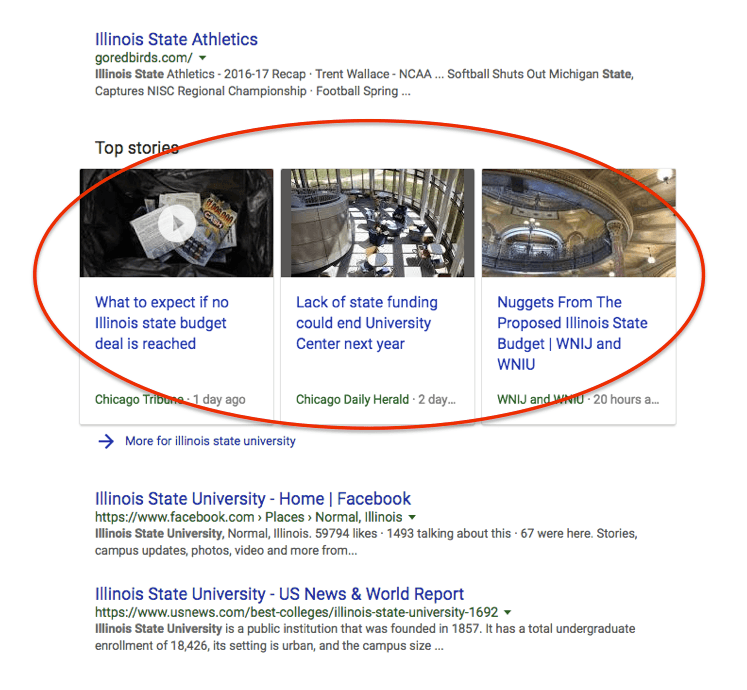Click the 'Top stories' heading
The height and width of the screenshot is (690, 747).
tap(137, 148)
